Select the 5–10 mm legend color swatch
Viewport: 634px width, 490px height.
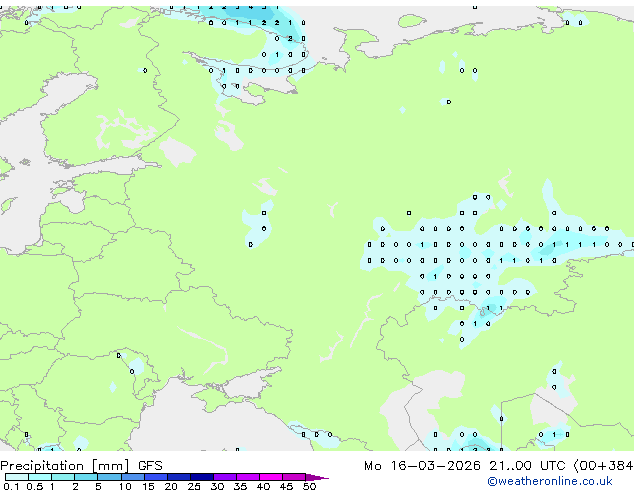(x=109, y=477)
